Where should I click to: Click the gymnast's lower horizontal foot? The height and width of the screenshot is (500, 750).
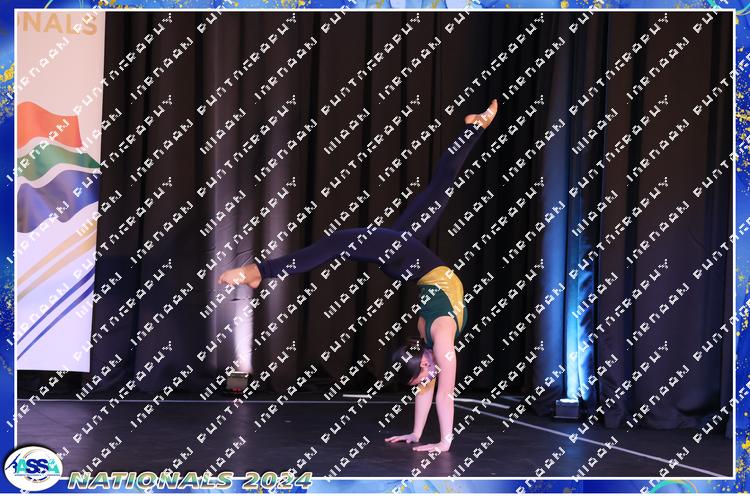coord(238,276)
